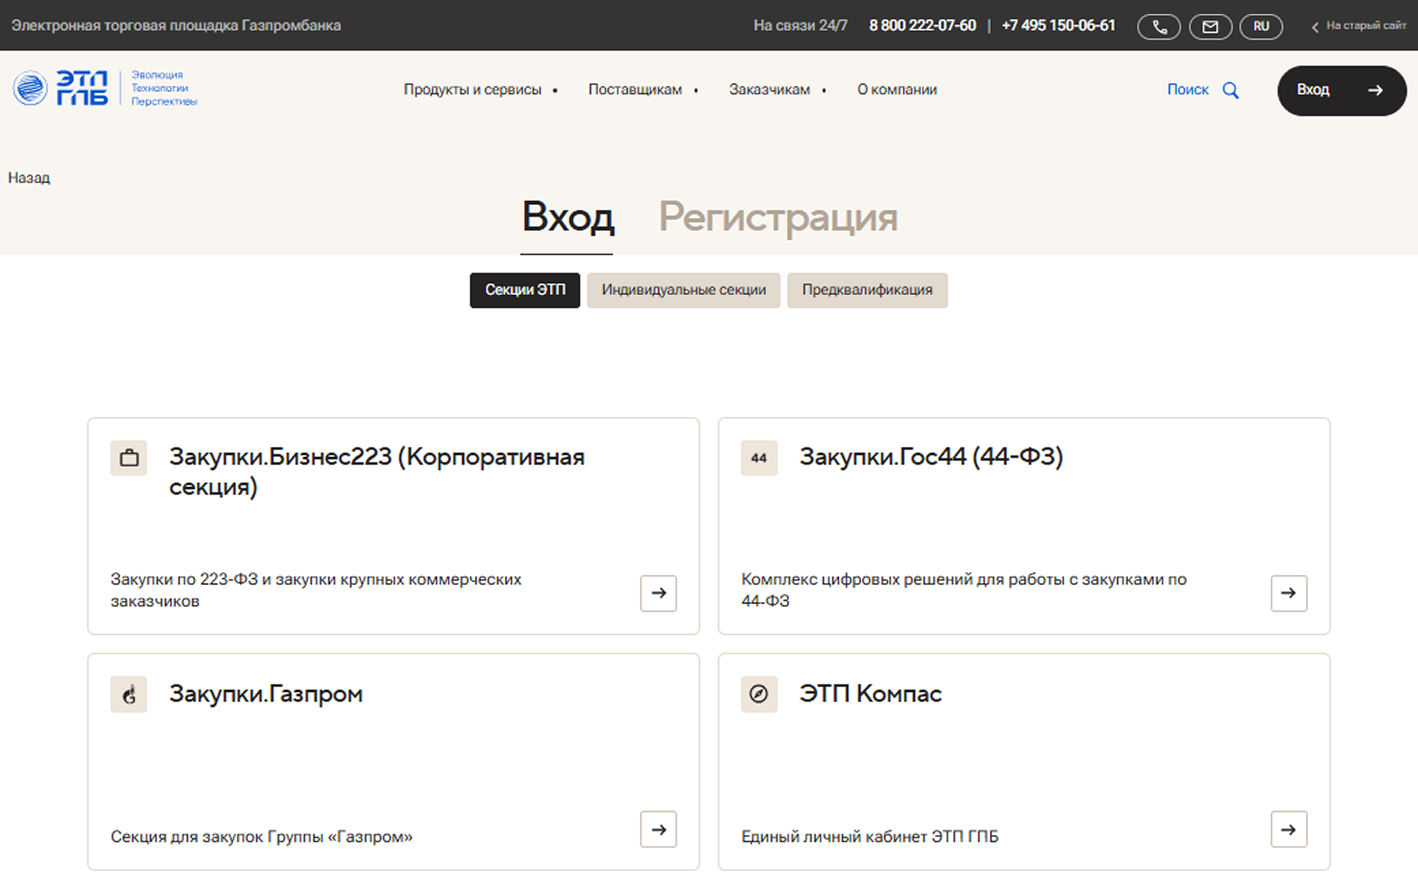The image size is (1418, 883).
Task: Select the Индивидуальные секции tab
Action: point(683,290)
